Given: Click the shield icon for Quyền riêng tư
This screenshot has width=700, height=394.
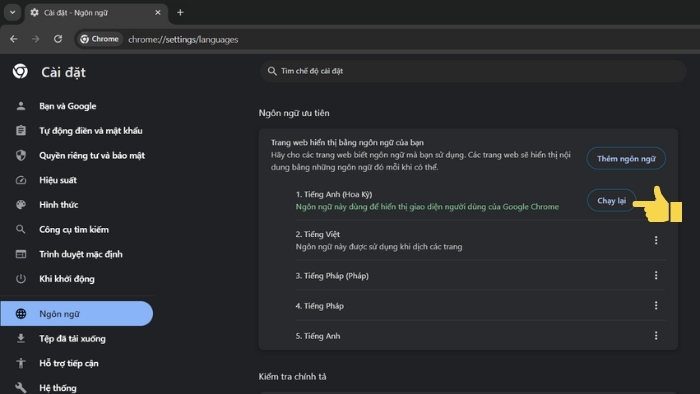Looking at the screenshot, I should click(x=21, y=155).
